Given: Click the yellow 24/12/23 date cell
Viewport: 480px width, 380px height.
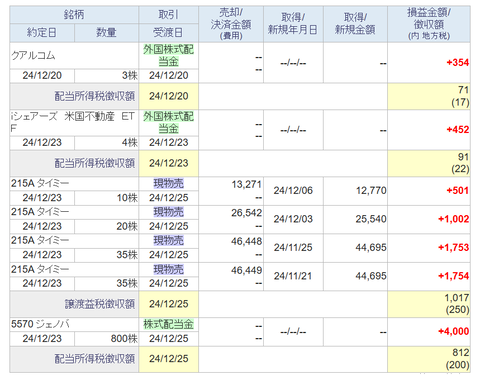Looking at the screenshot, I should click(168, 163).
